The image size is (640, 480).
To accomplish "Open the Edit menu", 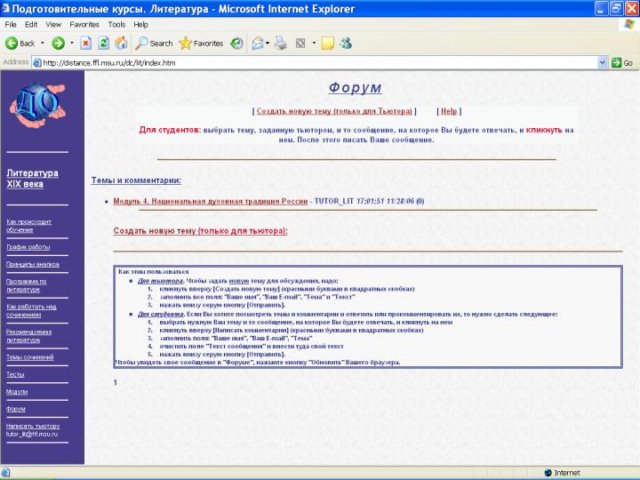I will tap(31, 24).
